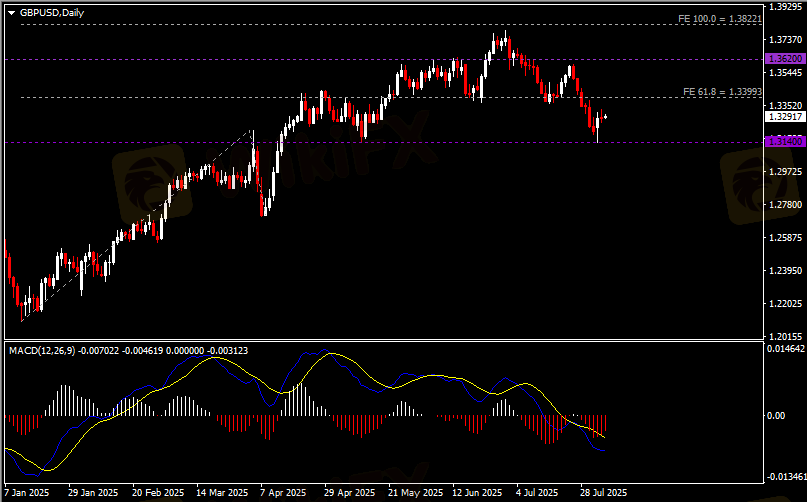Click the purple 1.31400 price tag
This screenshot has width=807, height=502.
point(785,142)
